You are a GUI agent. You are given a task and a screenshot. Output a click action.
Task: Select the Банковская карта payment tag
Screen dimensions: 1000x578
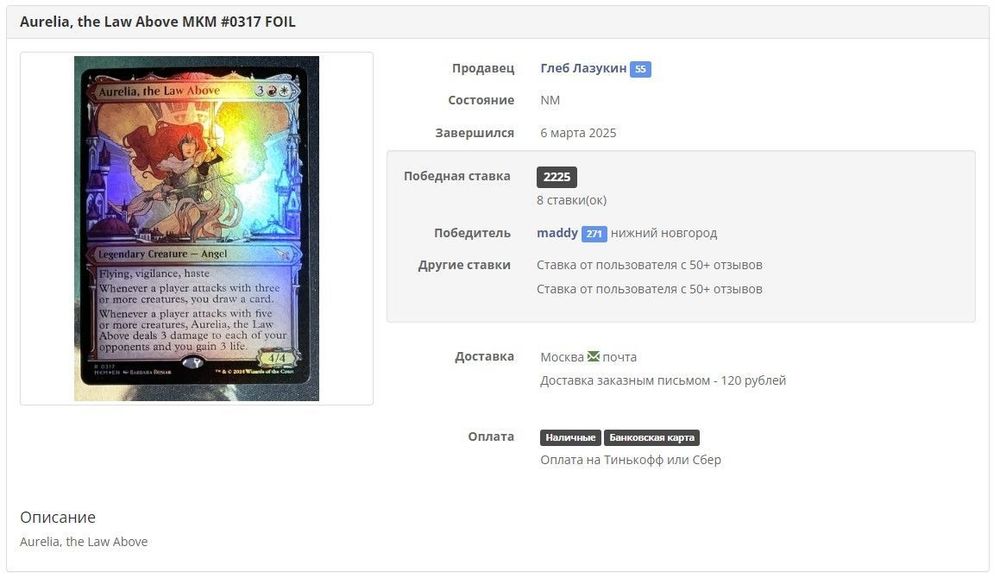652,438
